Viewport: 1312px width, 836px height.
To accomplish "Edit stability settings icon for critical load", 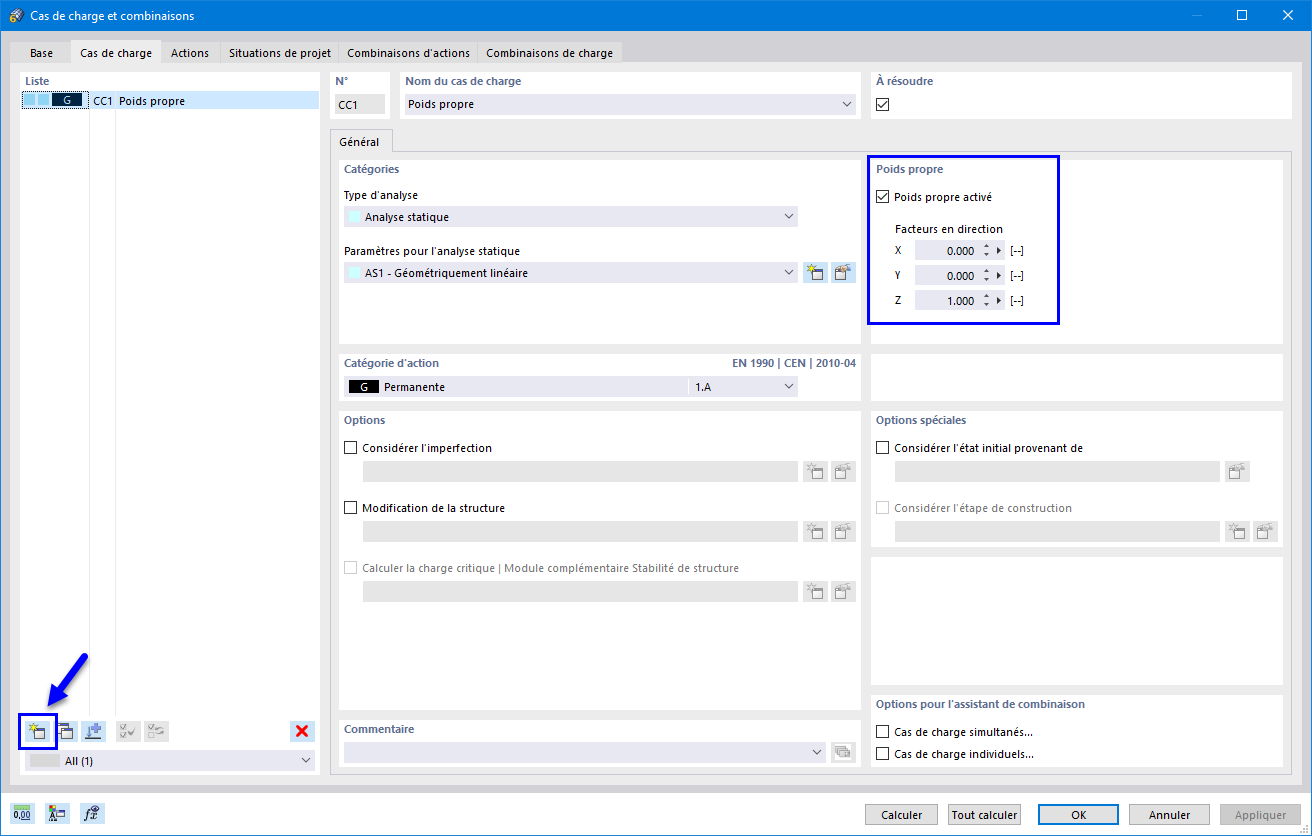I will click(x=844, y=592).
